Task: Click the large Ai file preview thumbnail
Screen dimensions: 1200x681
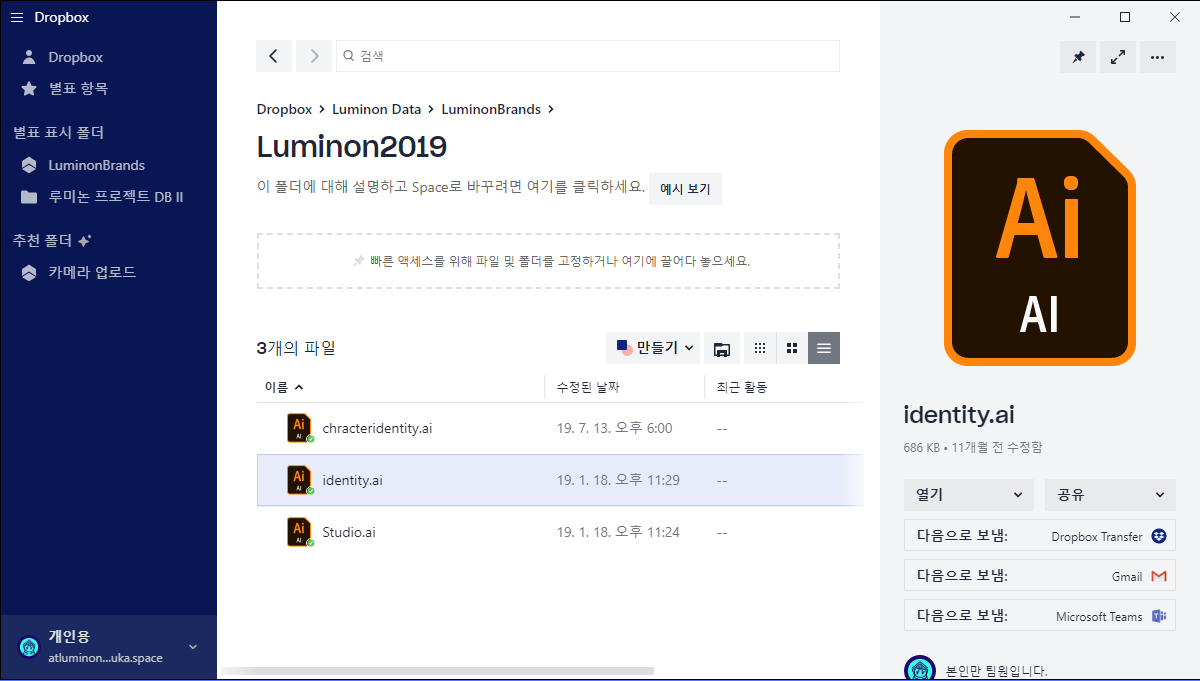Action: pyautogui.click(x=1040, y=248)
